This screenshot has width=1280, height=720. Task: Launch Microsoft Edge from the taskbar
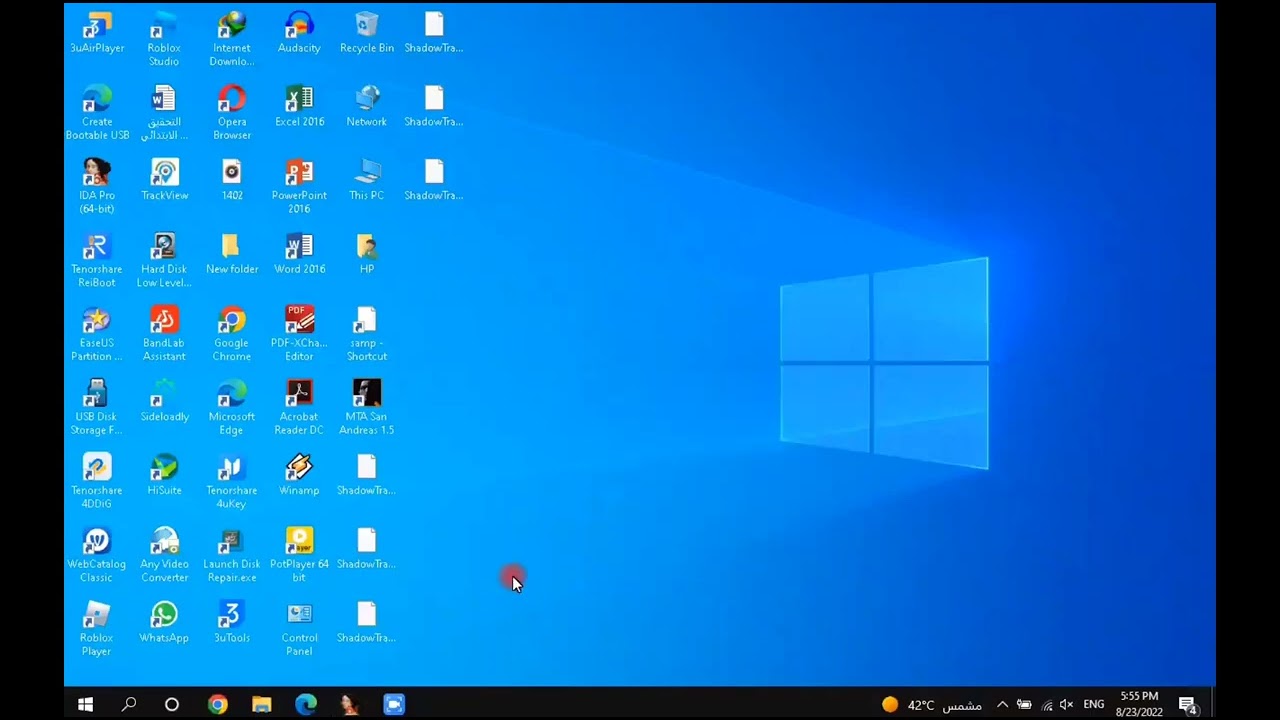tap(305, 705)
